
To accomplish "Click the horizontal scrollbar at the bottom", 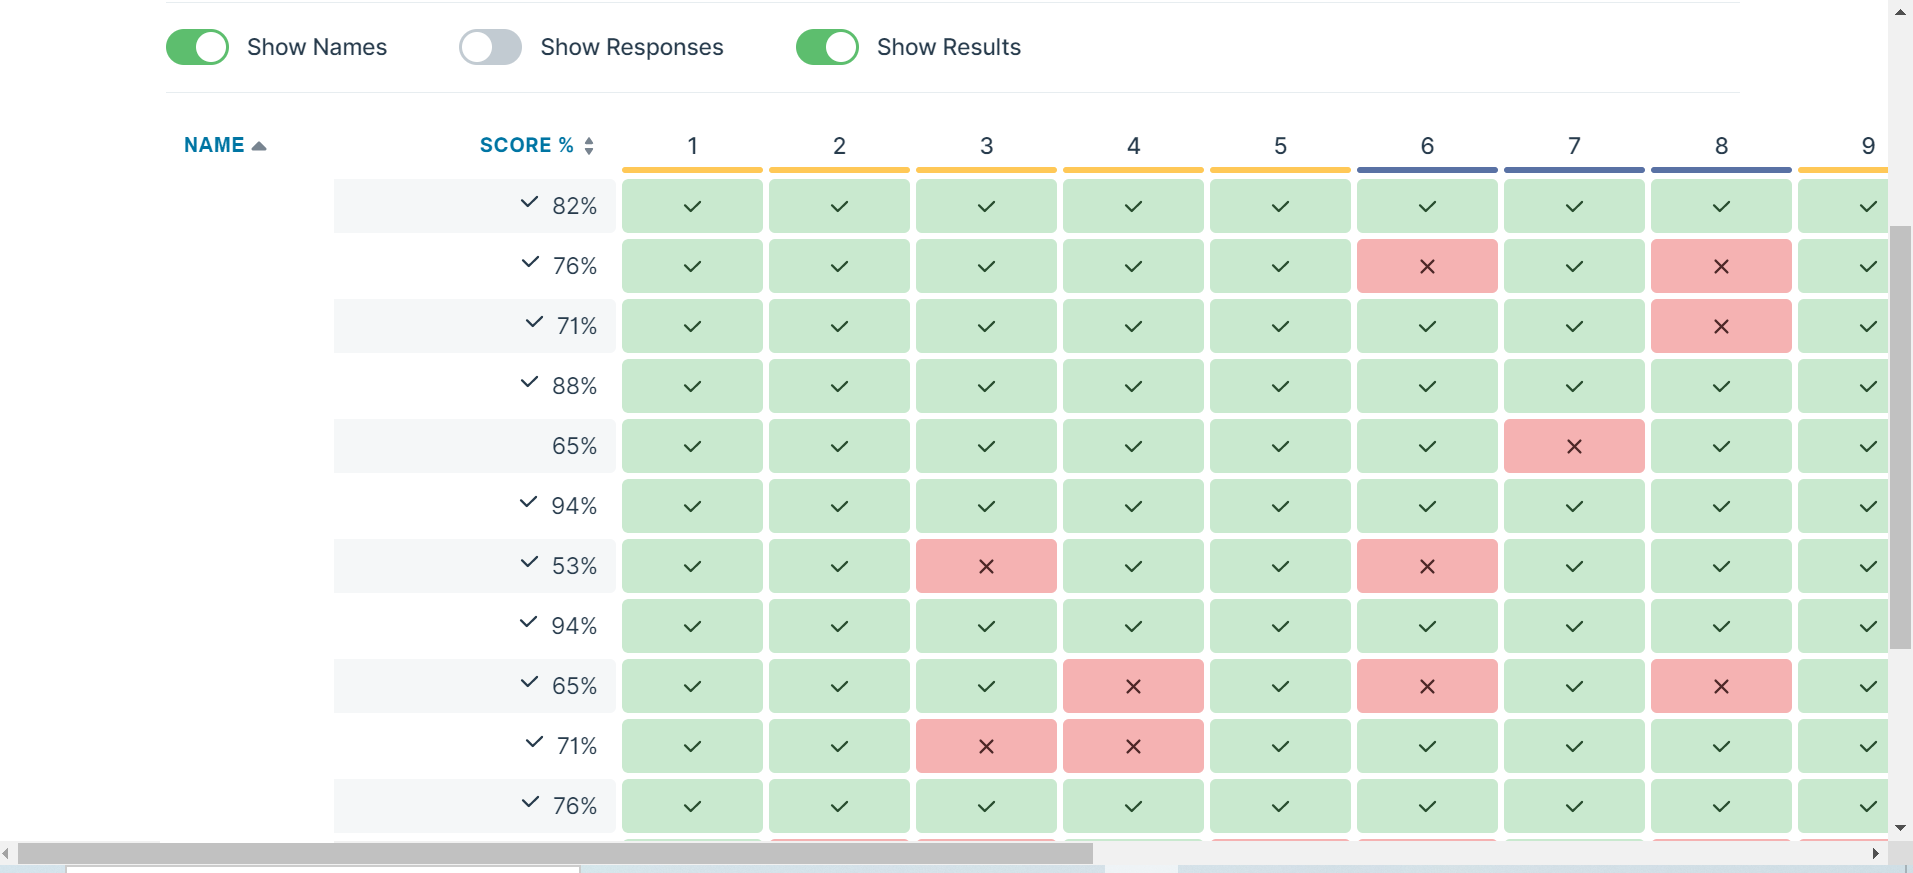I will 550,853.
